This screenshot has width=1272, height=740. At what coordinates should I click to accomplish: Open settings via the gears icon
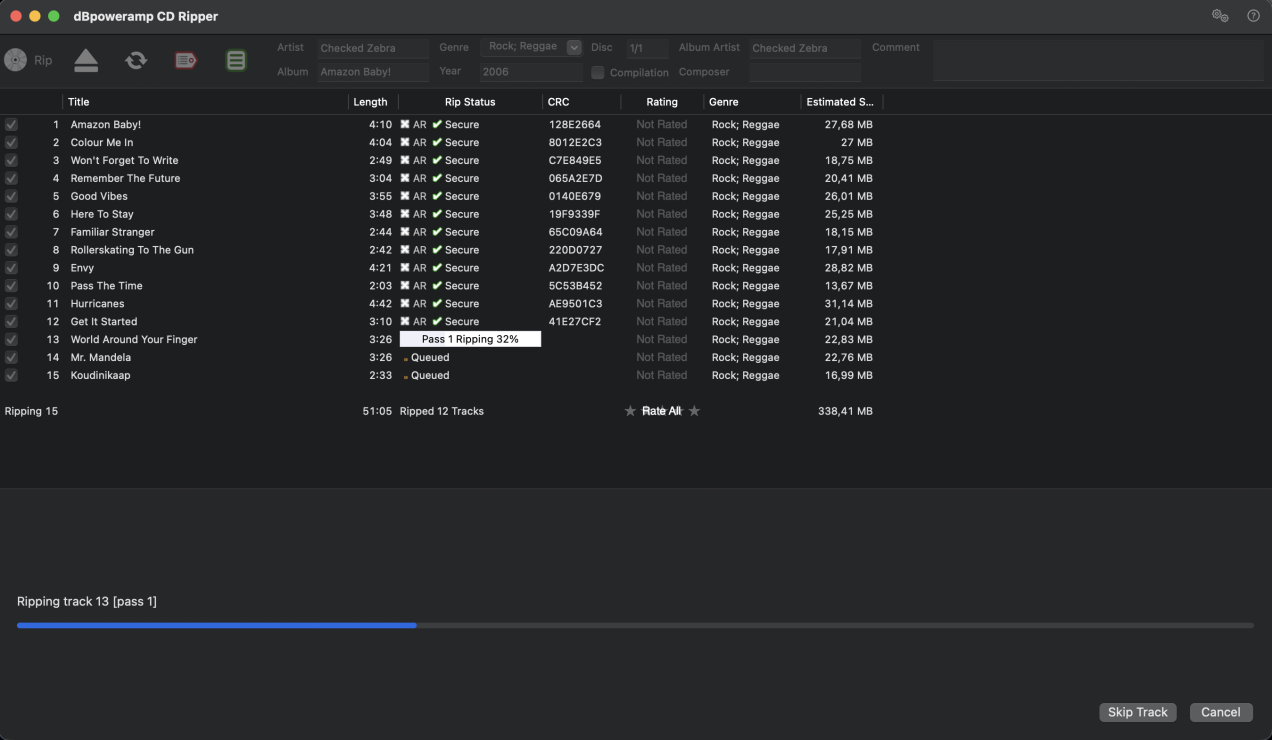[x=1220, y=16]
